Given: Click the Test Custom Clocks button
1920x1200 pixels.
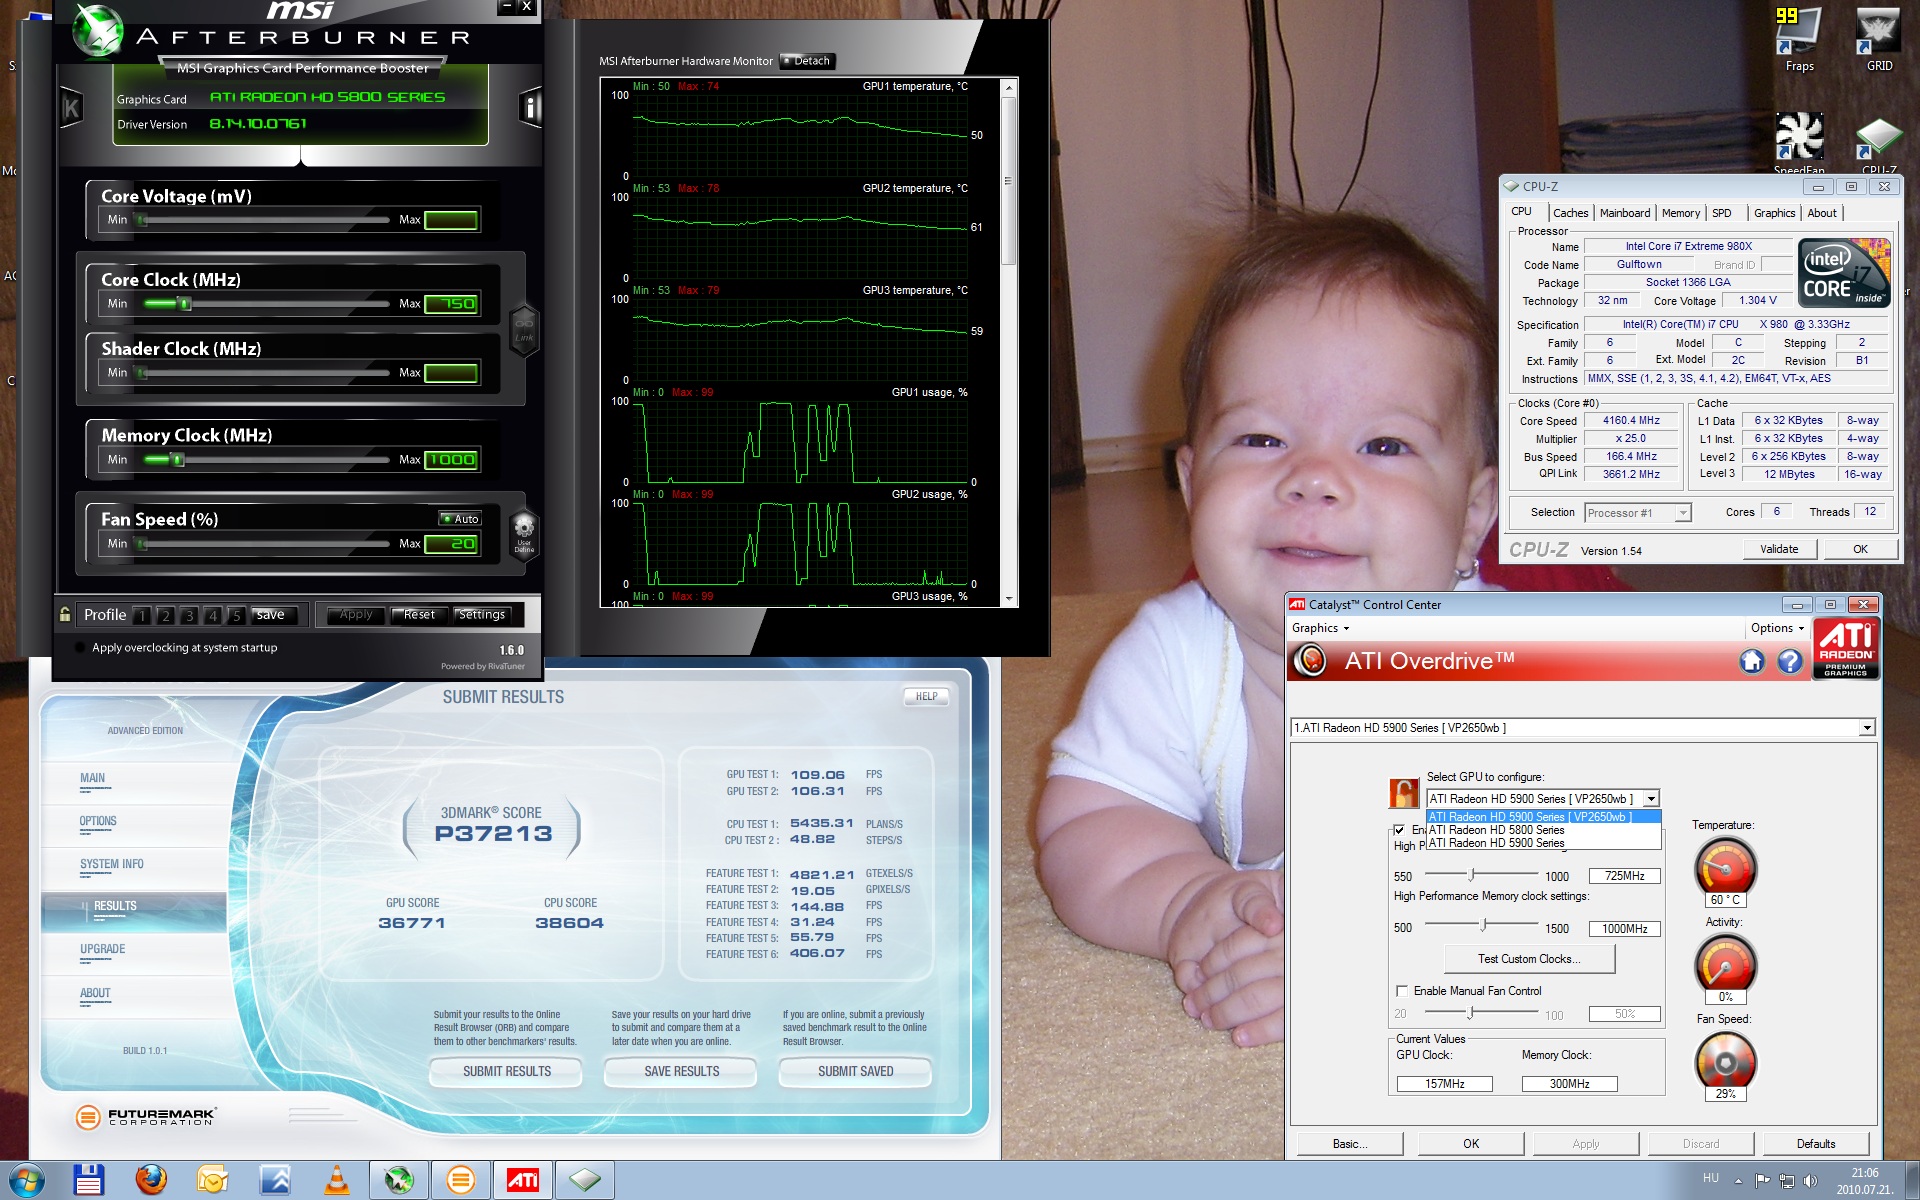Looking at the screenshot, I should (1528, 959).
